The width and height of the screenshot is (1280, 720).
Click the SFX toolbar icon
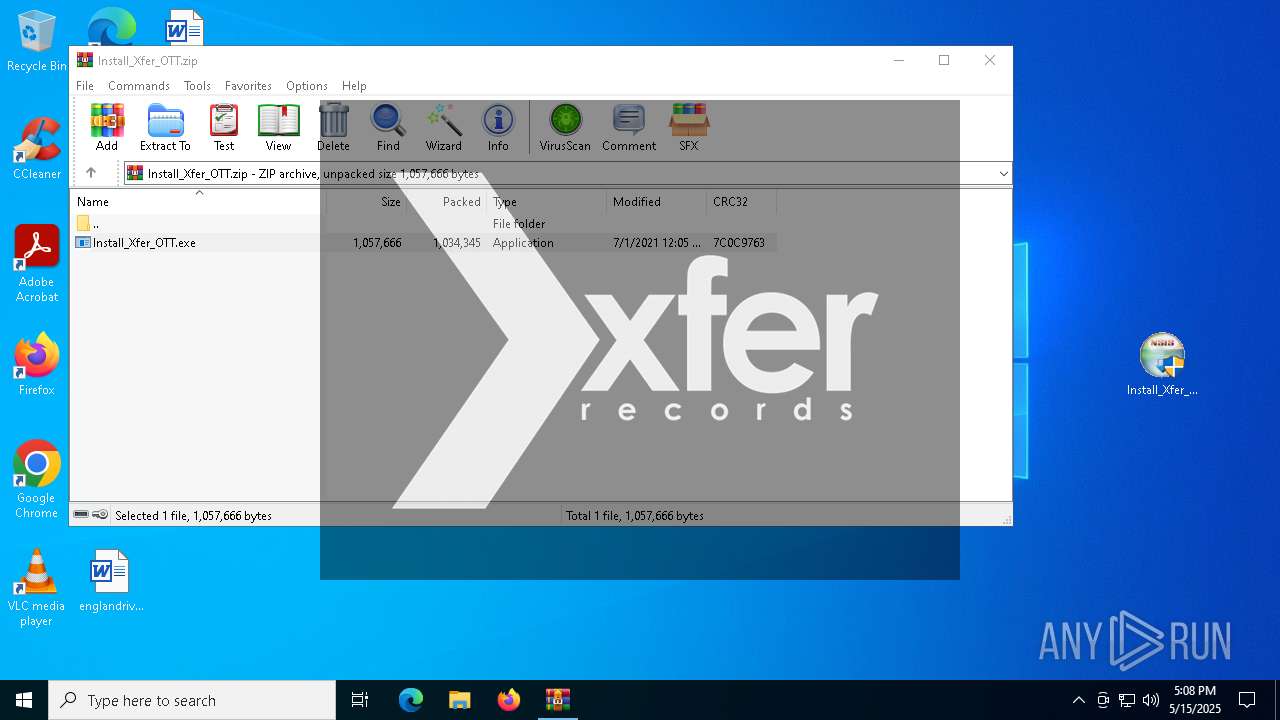pos(689,127)
